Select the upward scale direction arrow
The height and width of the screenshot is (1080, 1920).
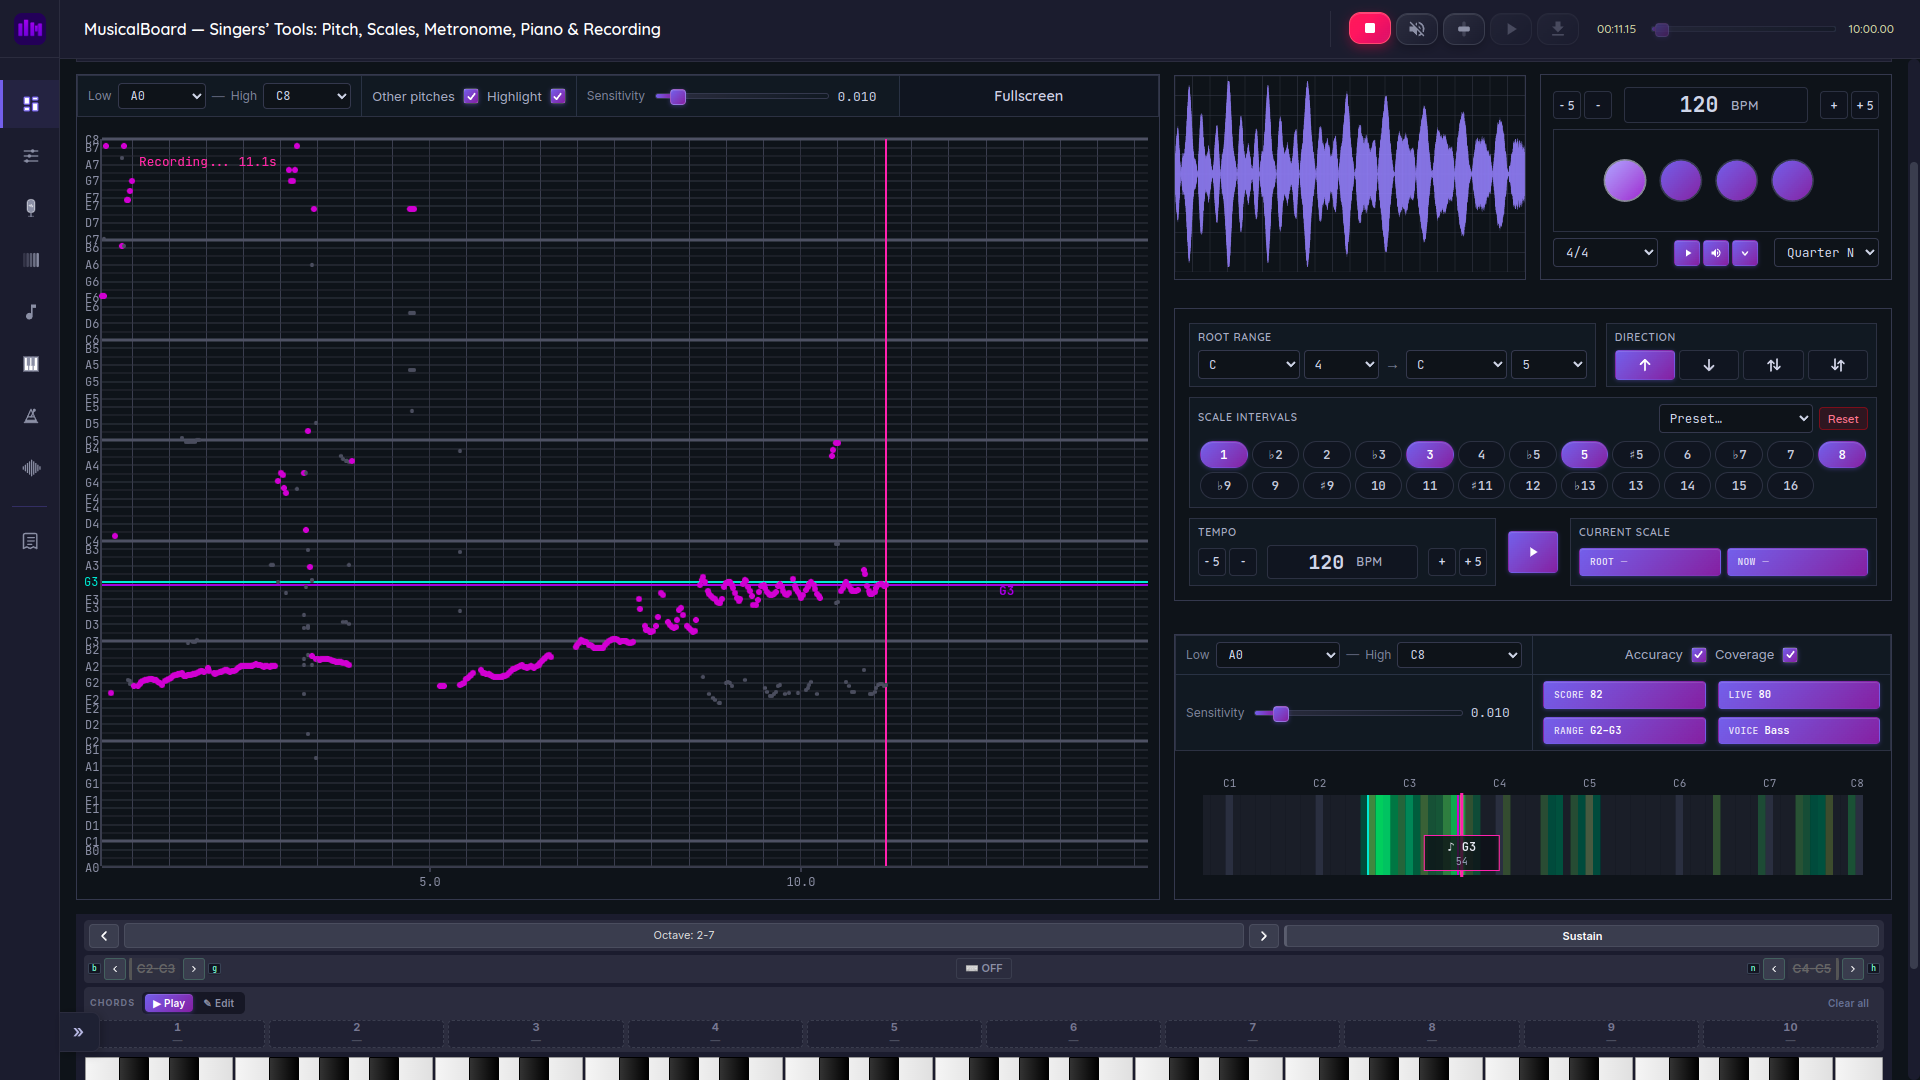click(x=1644, y=365)
